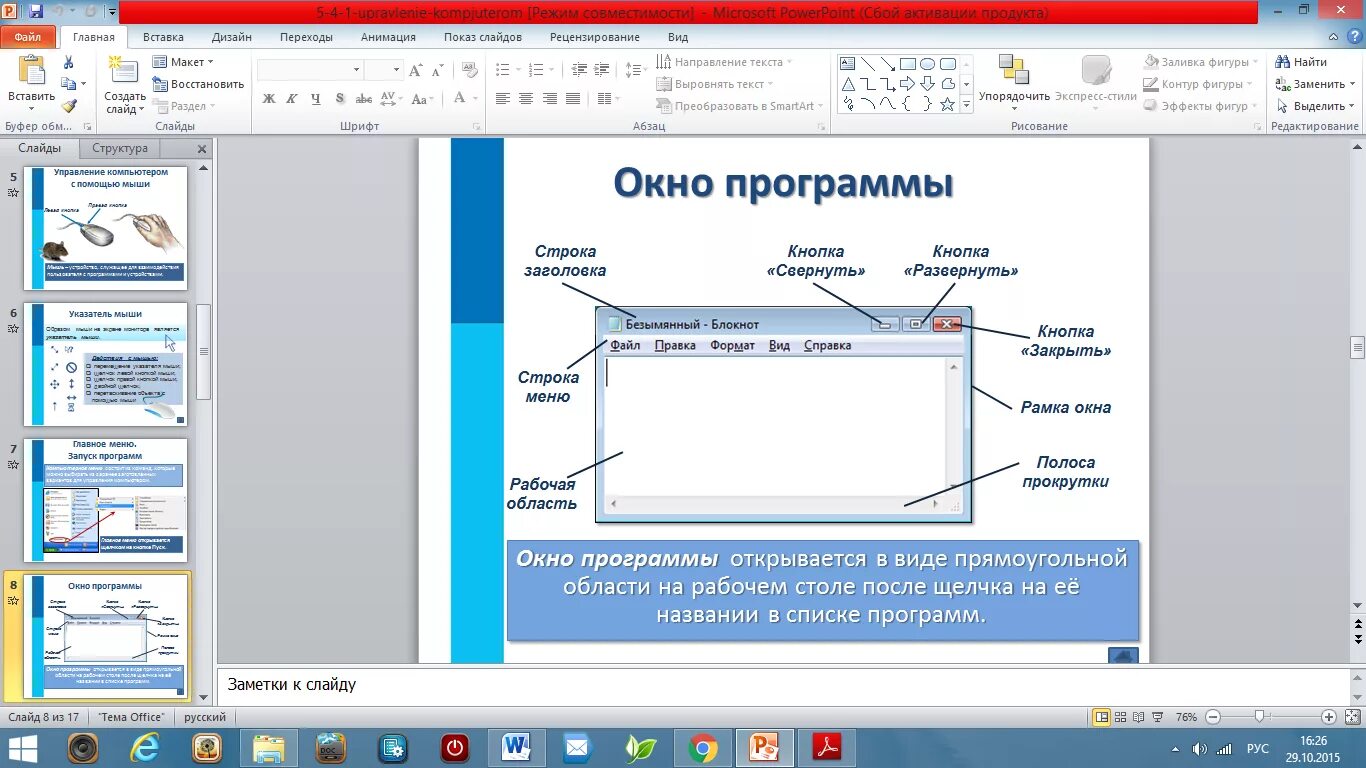Viewport: 1366px width, 768px height.
Task: Click Восстановить slide reset button
Action: (198, 84)
